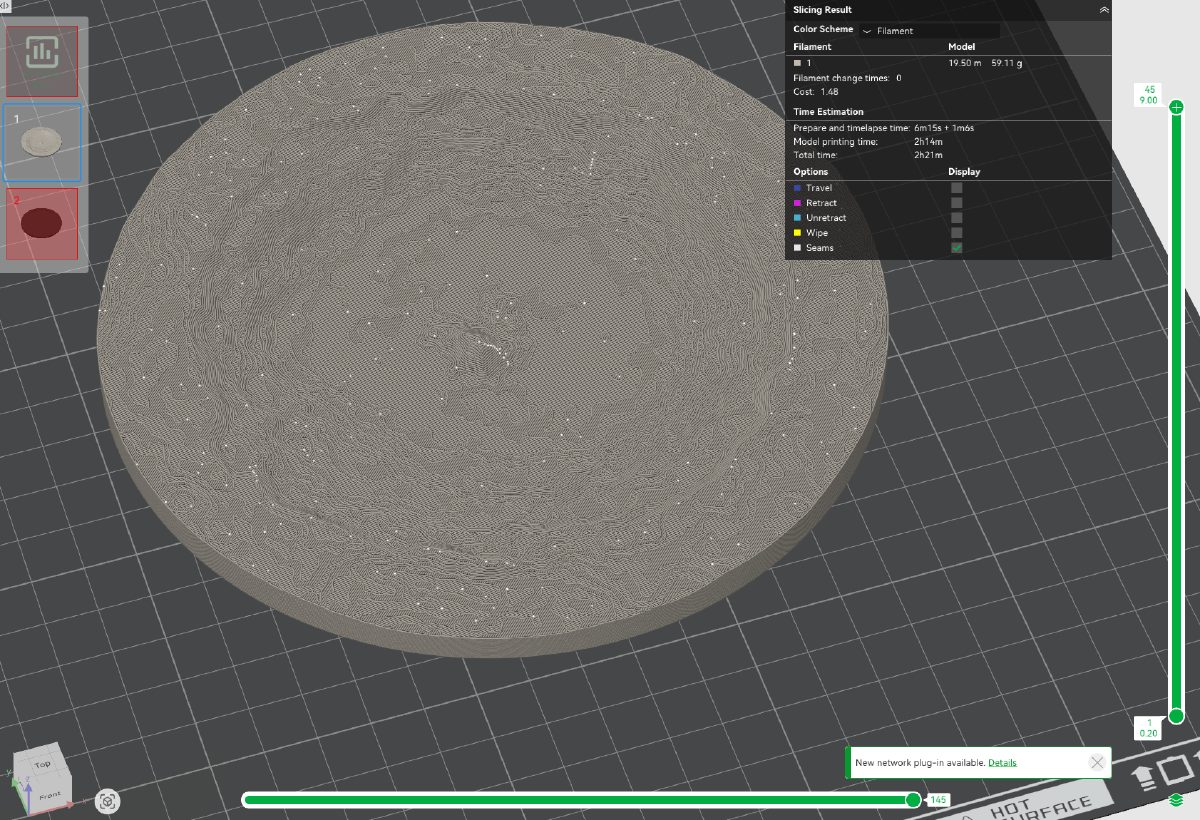This screenshot has width=1200, height=820.
Task: Select plate 1 thumbnail
Action: pos(42,143)
